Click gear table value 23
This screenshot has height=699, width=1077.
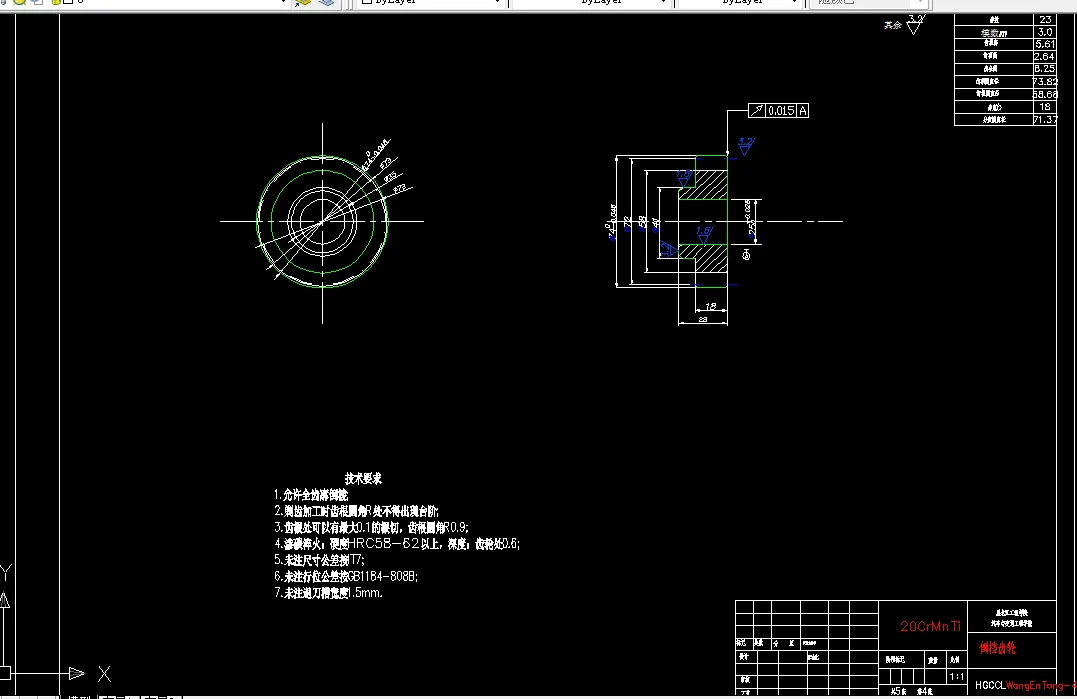tap(1045, 19)
